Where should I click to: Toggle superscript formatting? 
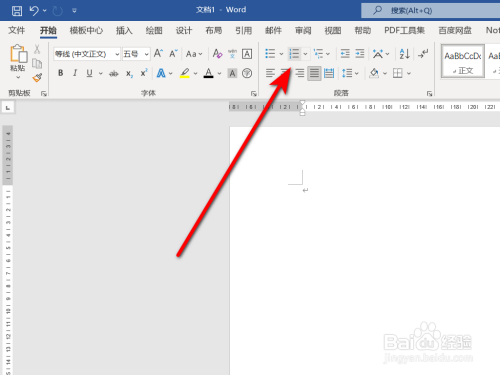[144, 73]
